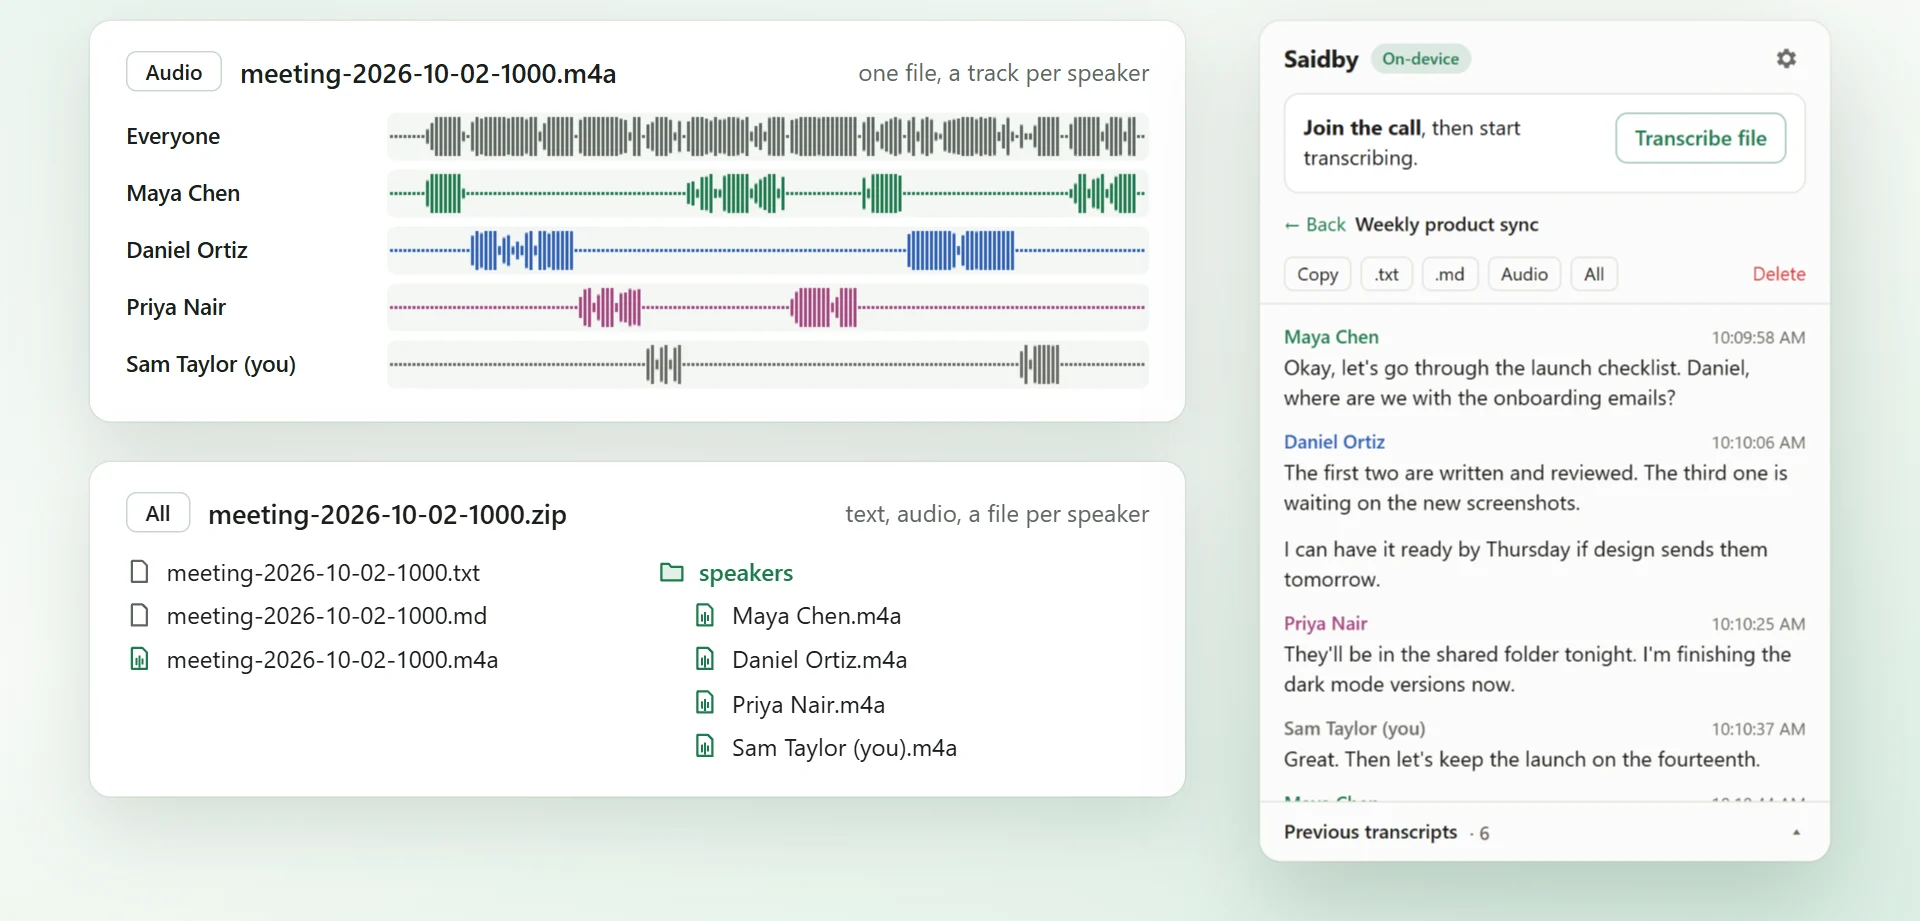Click the Audio tag beside meeting m4a title
The image size is (1920, 921).
click(174, 72)
